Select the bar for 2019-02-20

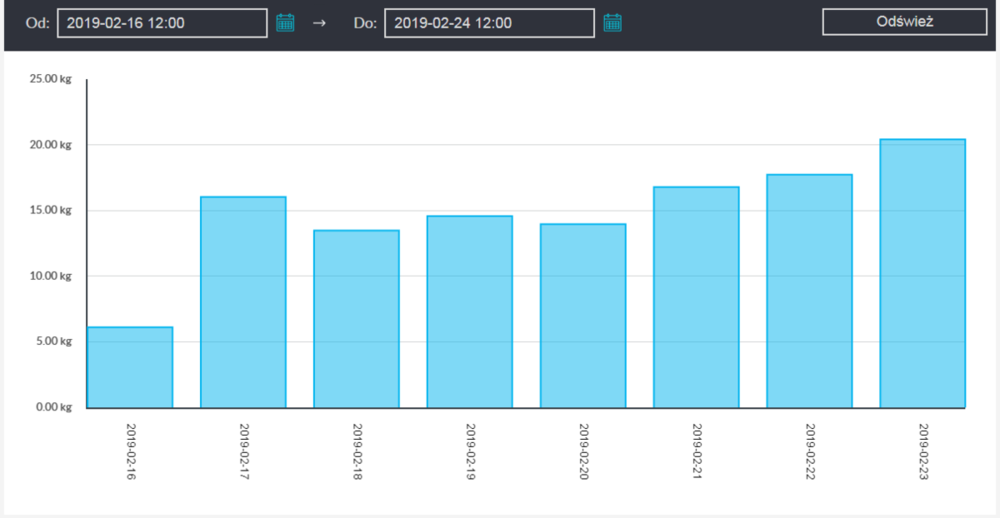pos(583,316)
